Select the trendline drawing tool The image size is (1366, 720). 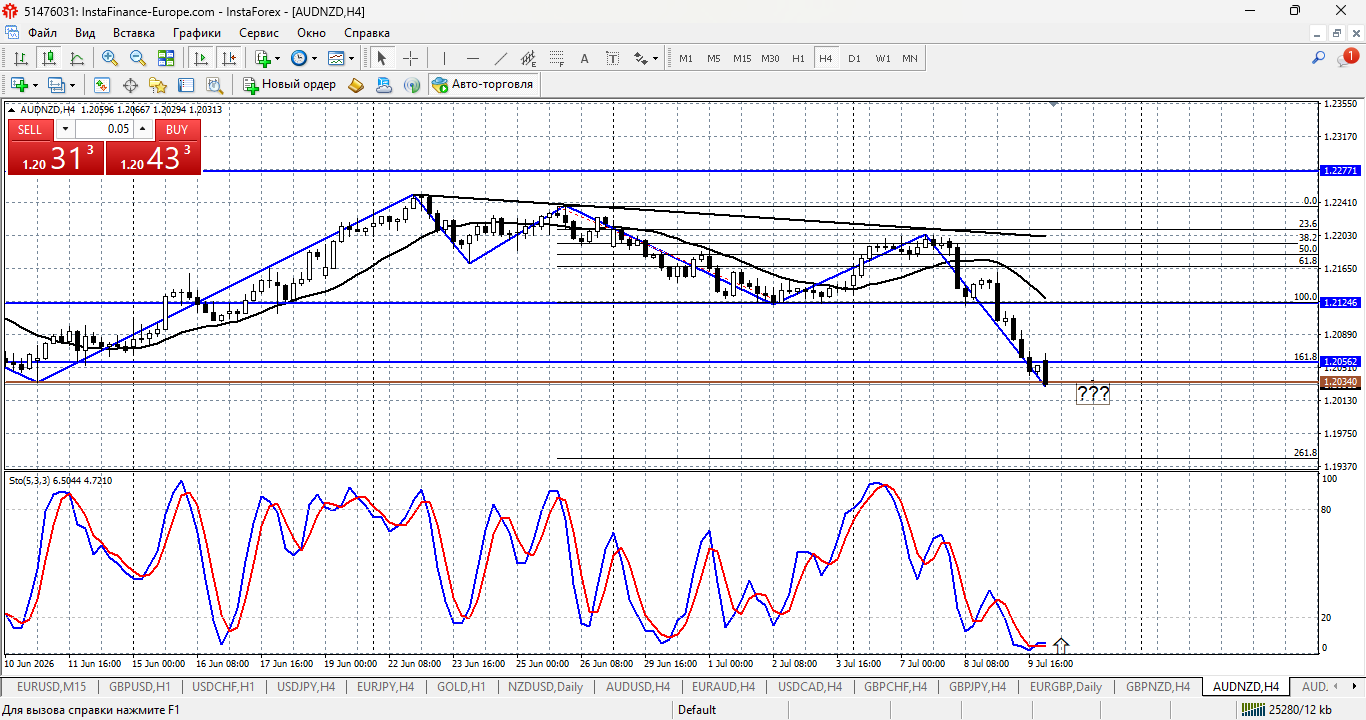[x=501, y=58]
